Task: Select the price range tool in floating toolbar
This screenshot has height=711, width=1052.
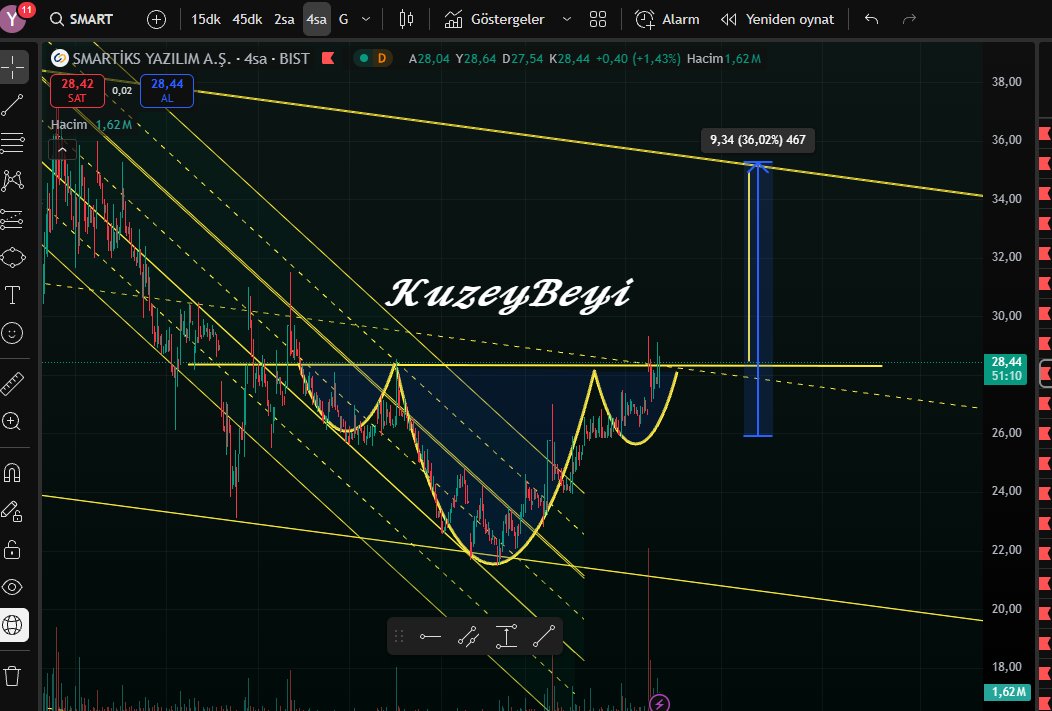Action: [x=507, y=635]
